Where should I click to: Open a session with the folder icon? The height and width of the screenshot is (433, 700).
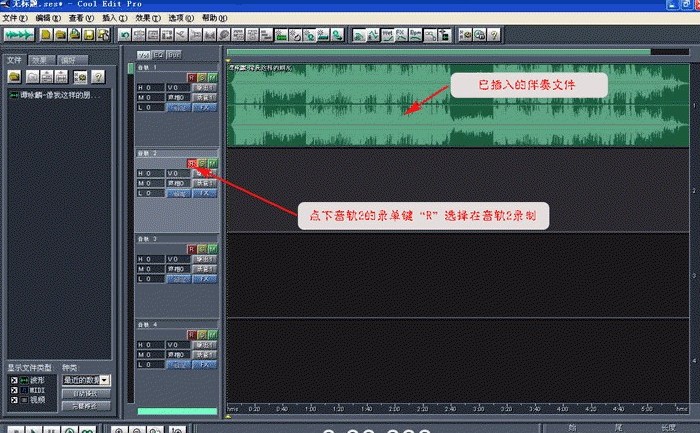pos(61,34)
